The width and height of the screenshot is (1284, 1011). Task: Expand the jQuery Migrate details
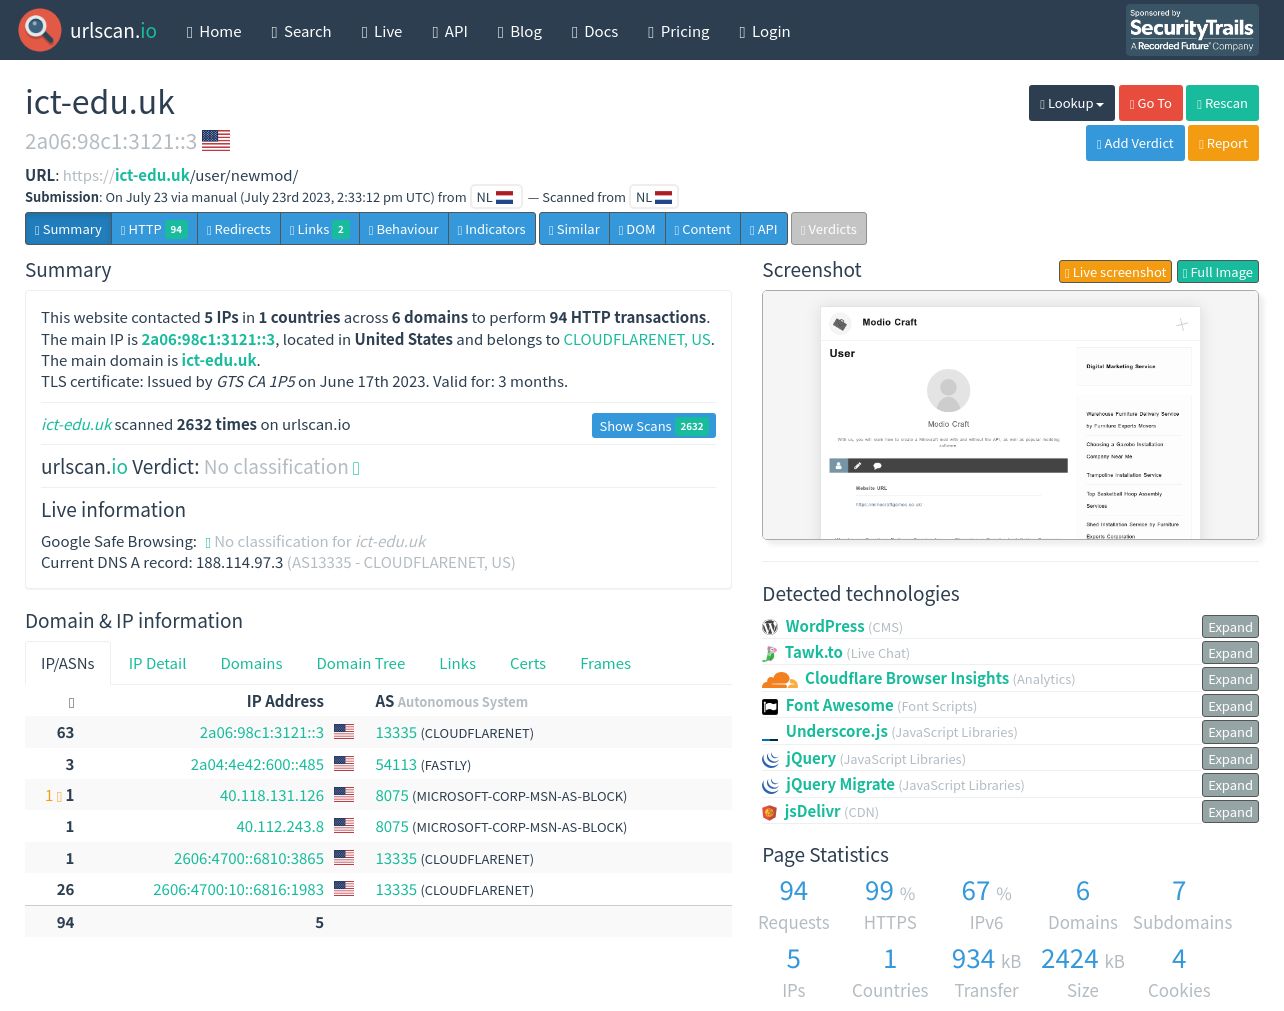1230,785
